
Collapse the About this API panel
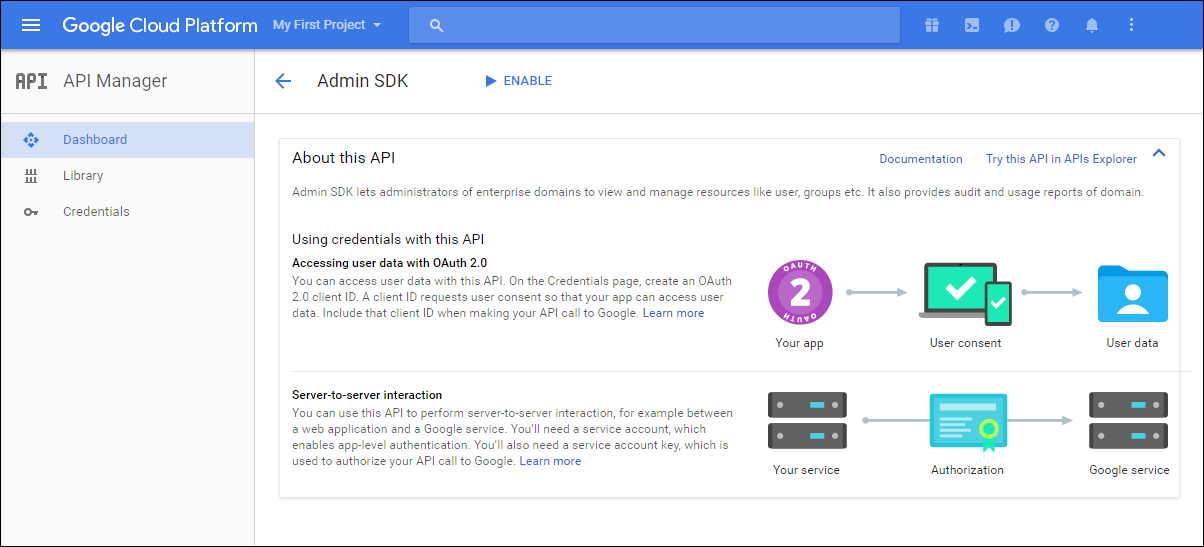tap(1159, 153)
